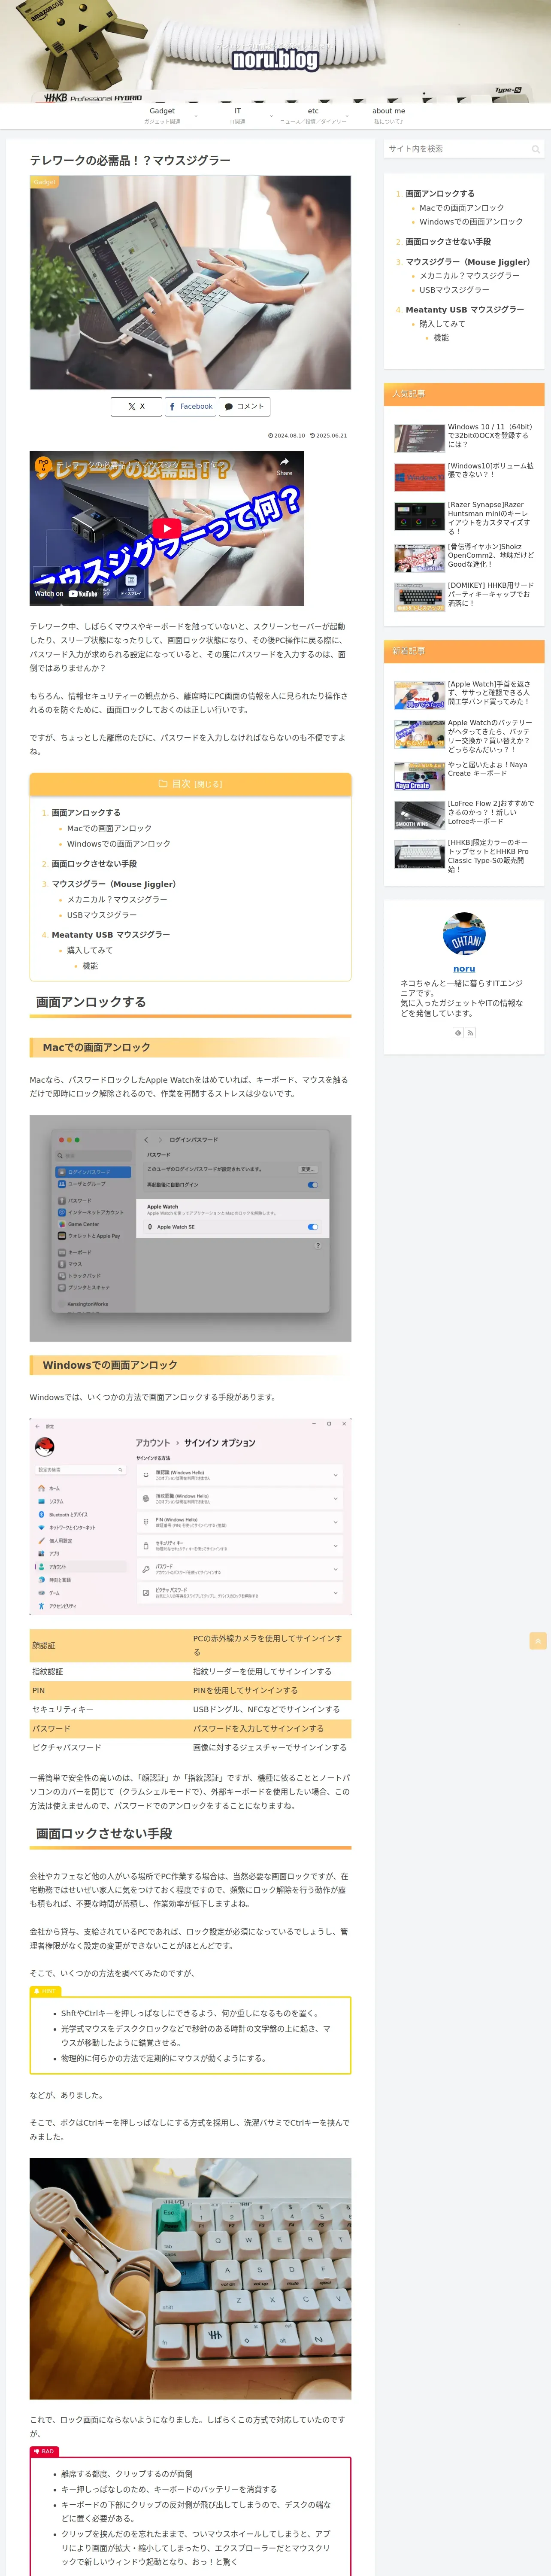
Task: Click 機能 in the sidebar contents
Action: pos(441,338)
